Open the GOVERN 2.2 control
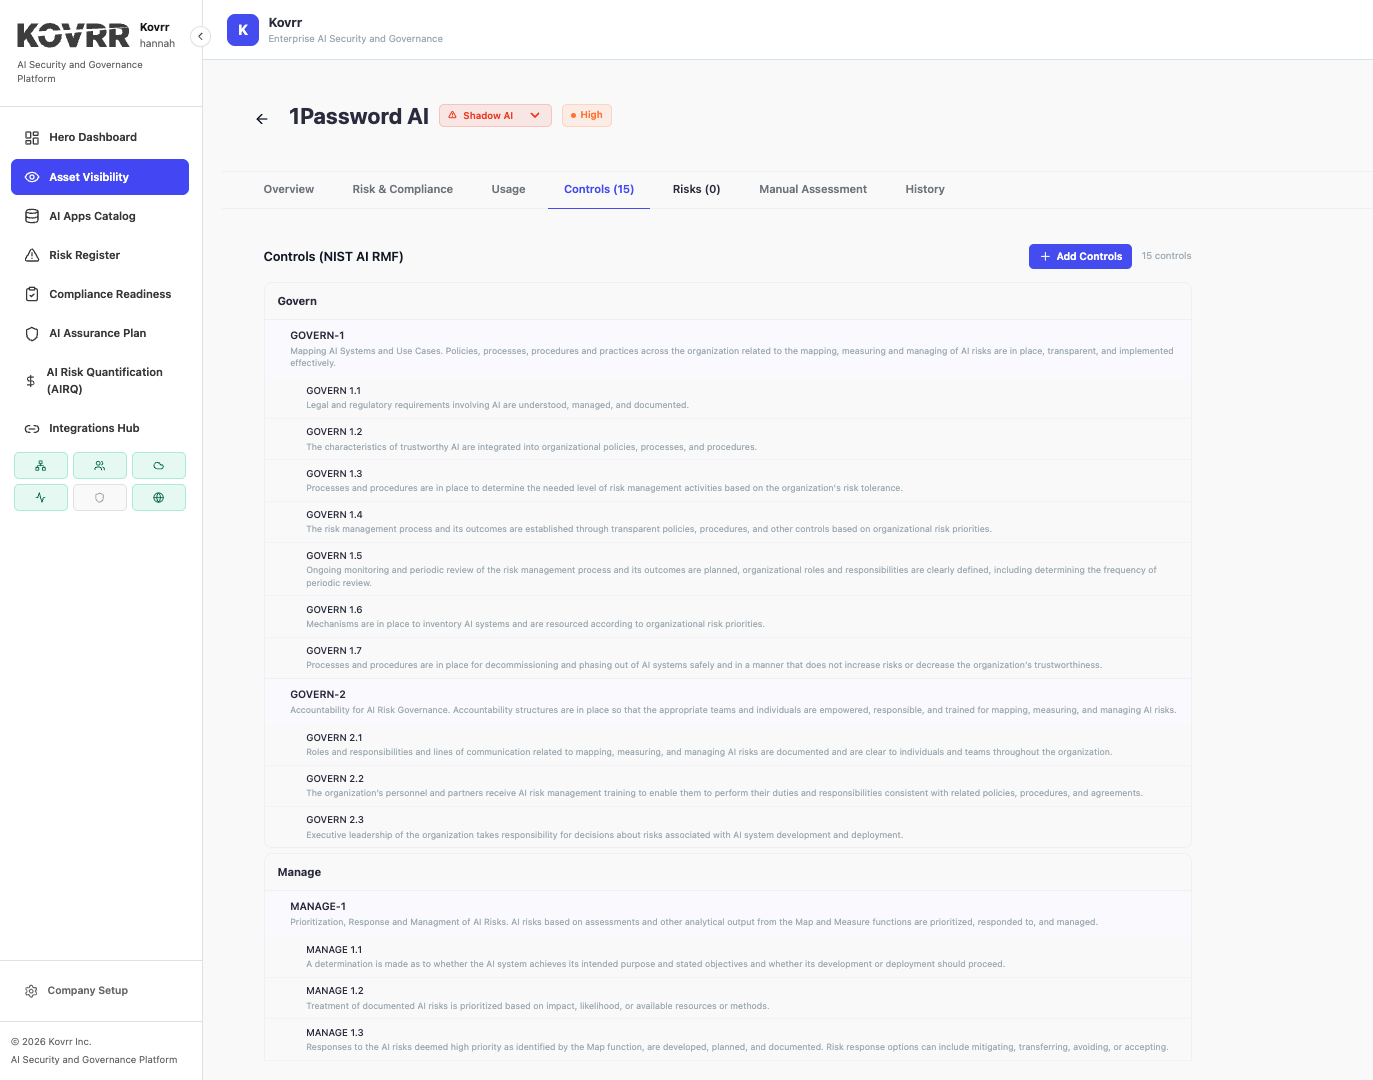This screenshot has height=1080, width=1373. pyautogui.click(x=728, y=786)
